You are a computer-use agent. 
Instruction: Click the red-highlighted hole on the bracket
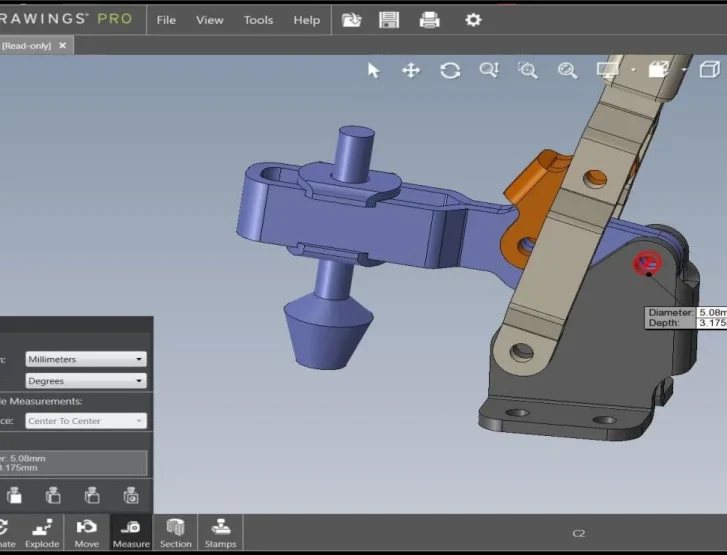tap(647, 263)
